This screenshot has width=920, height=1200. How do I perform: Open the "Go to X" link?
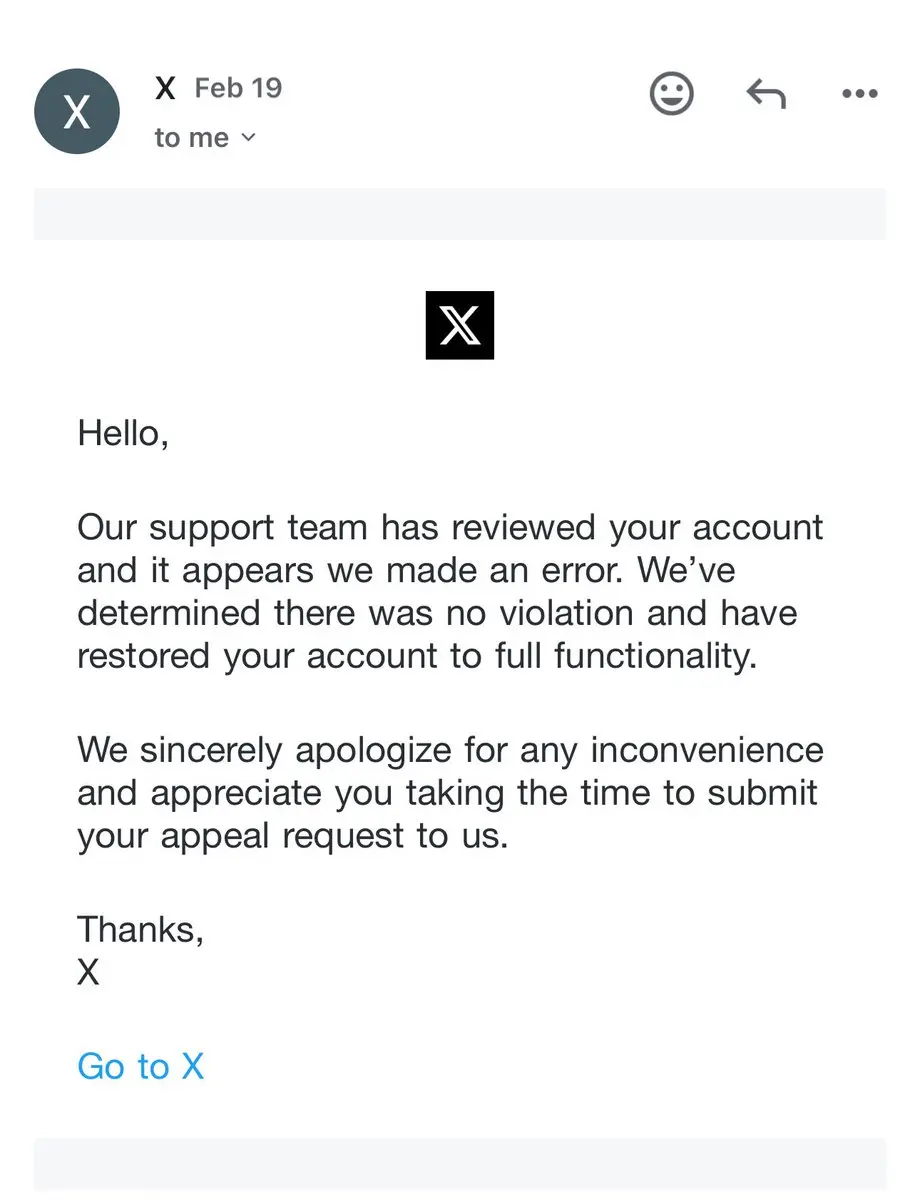141,1066
